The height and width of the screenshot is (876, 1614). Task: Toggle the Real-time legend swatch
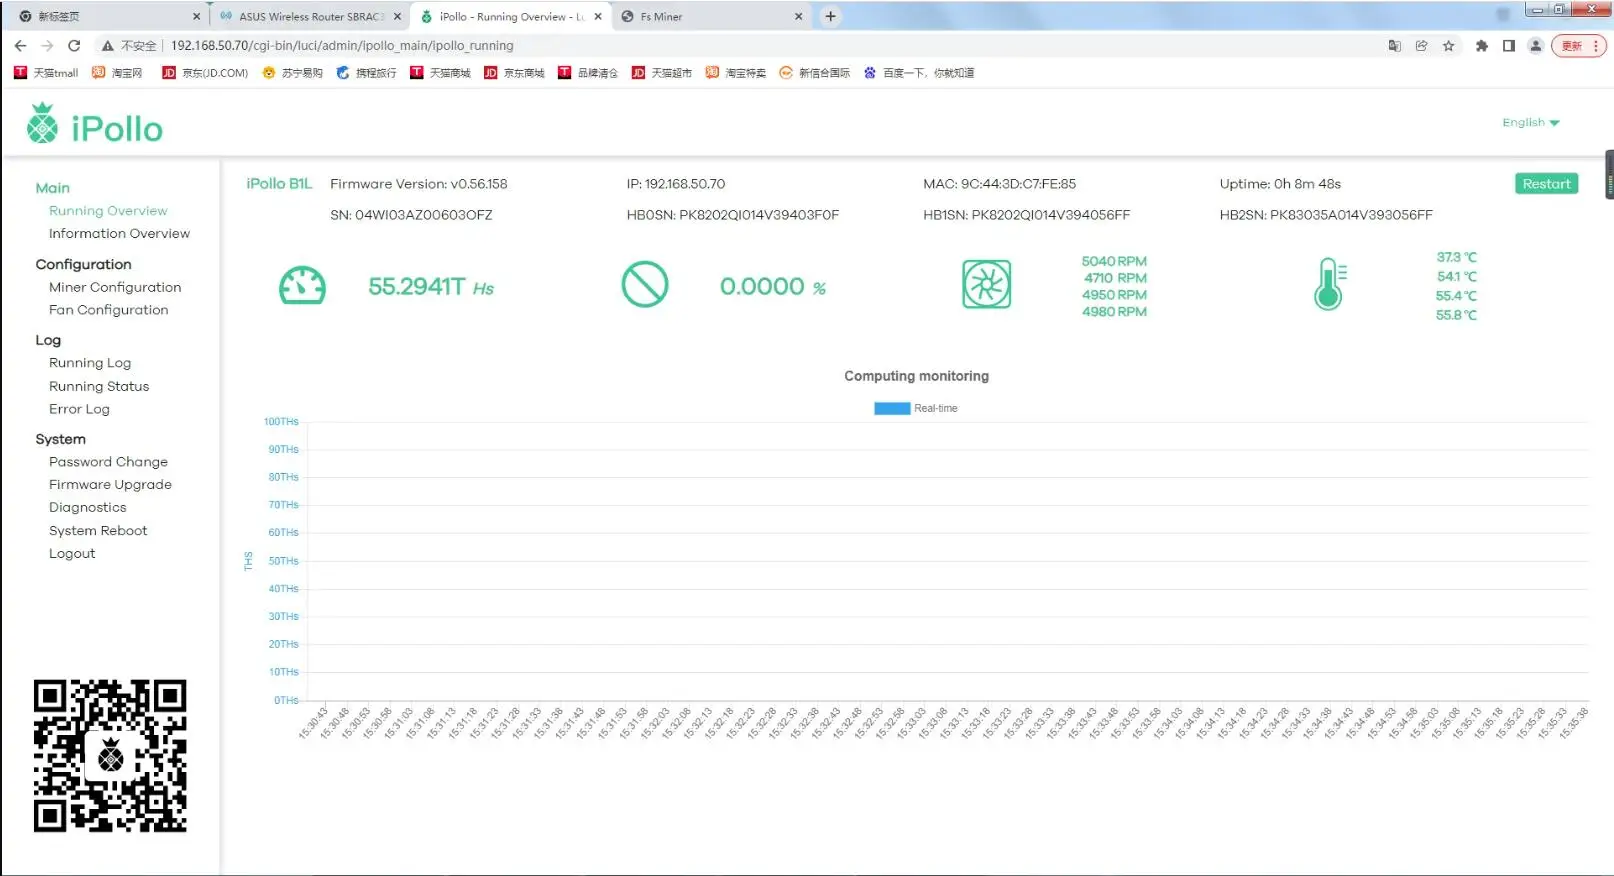892,408
